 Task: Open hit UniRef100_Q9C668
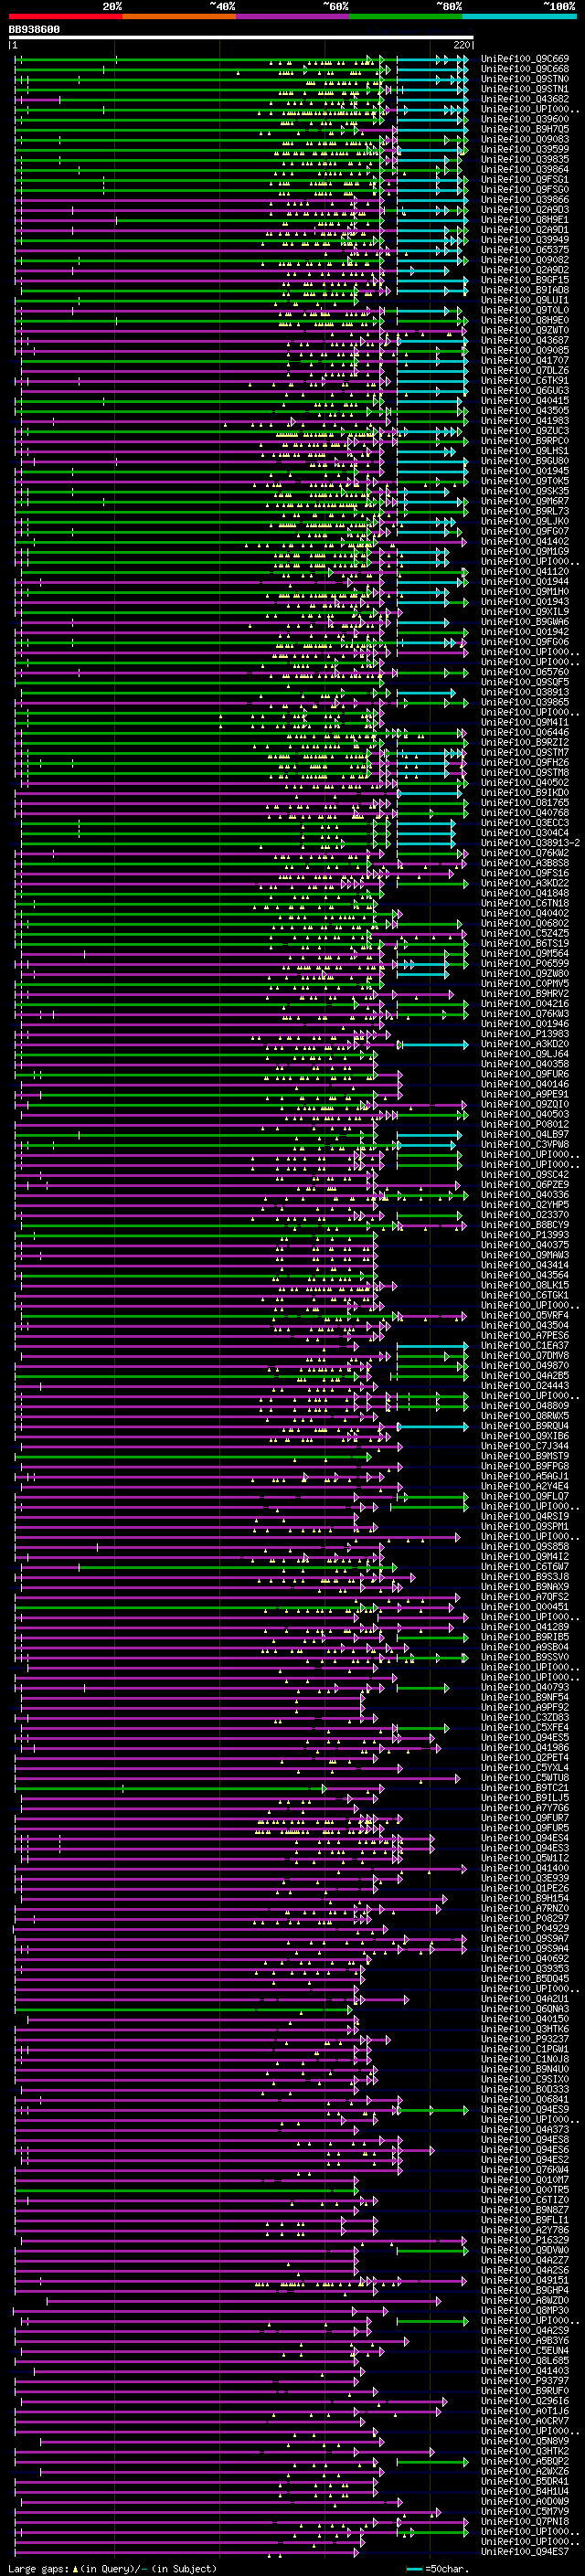point(525,69)
